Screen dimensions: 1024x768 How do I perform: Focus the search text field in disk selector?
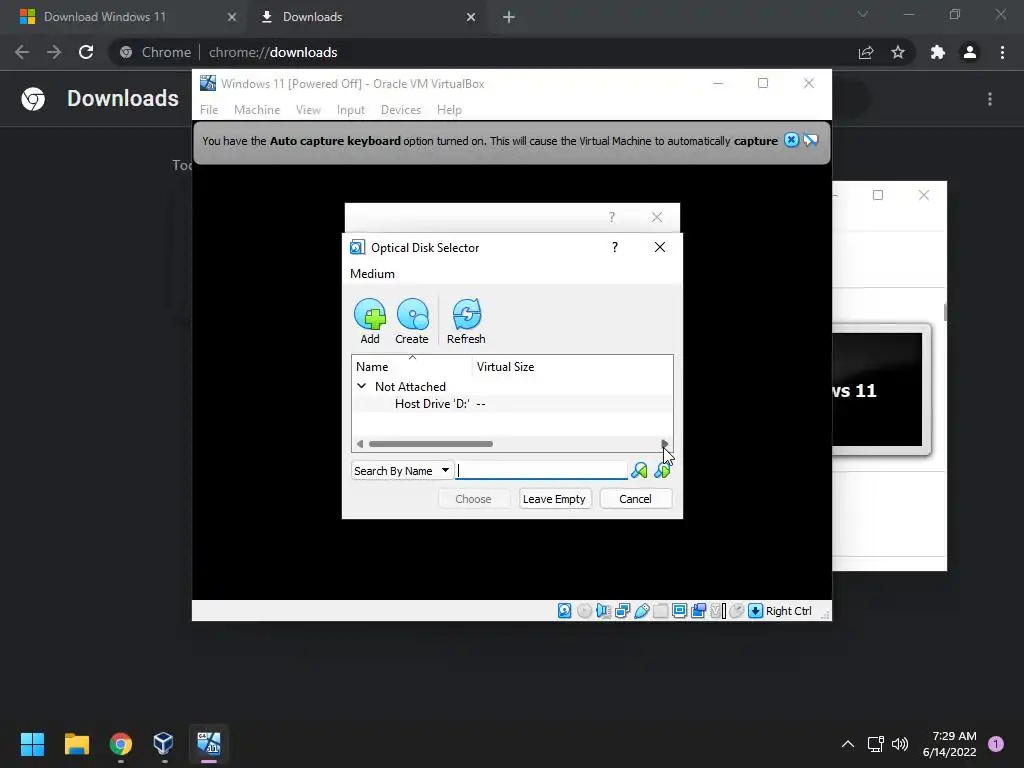tap(541, 470)
